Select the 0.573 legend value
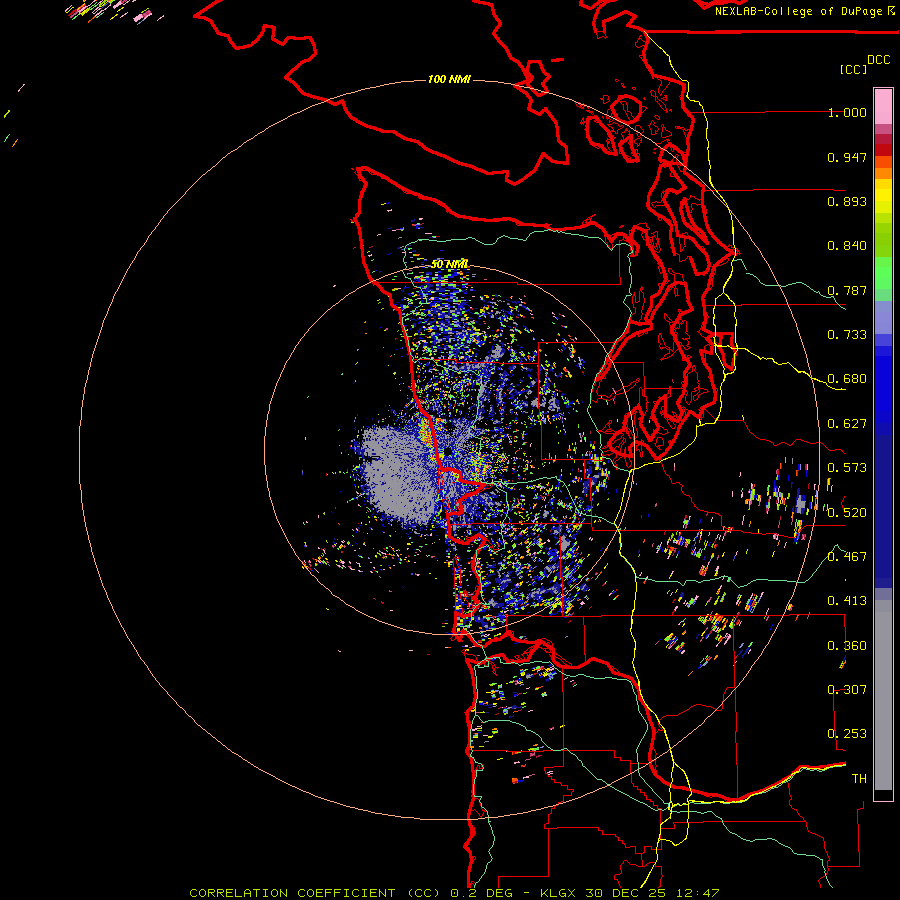This screenshot has height=900, width=900. tap(847, 468)
